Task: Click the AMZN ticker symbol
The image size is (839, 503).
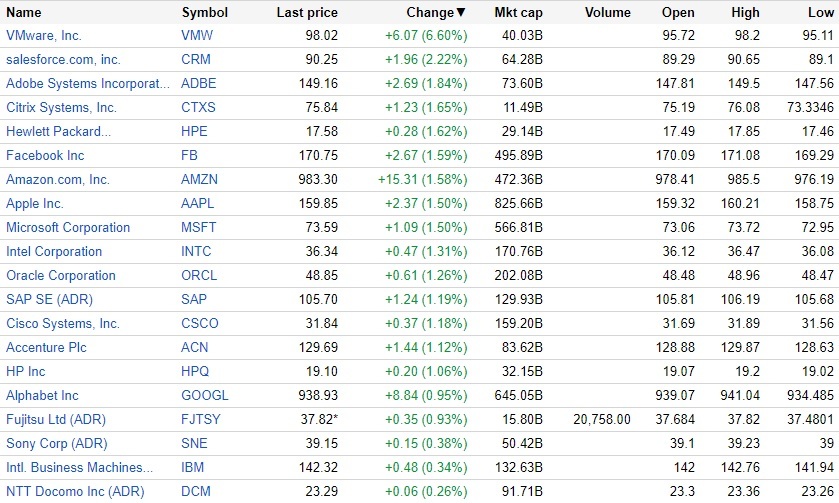Action: coord(199,179)
